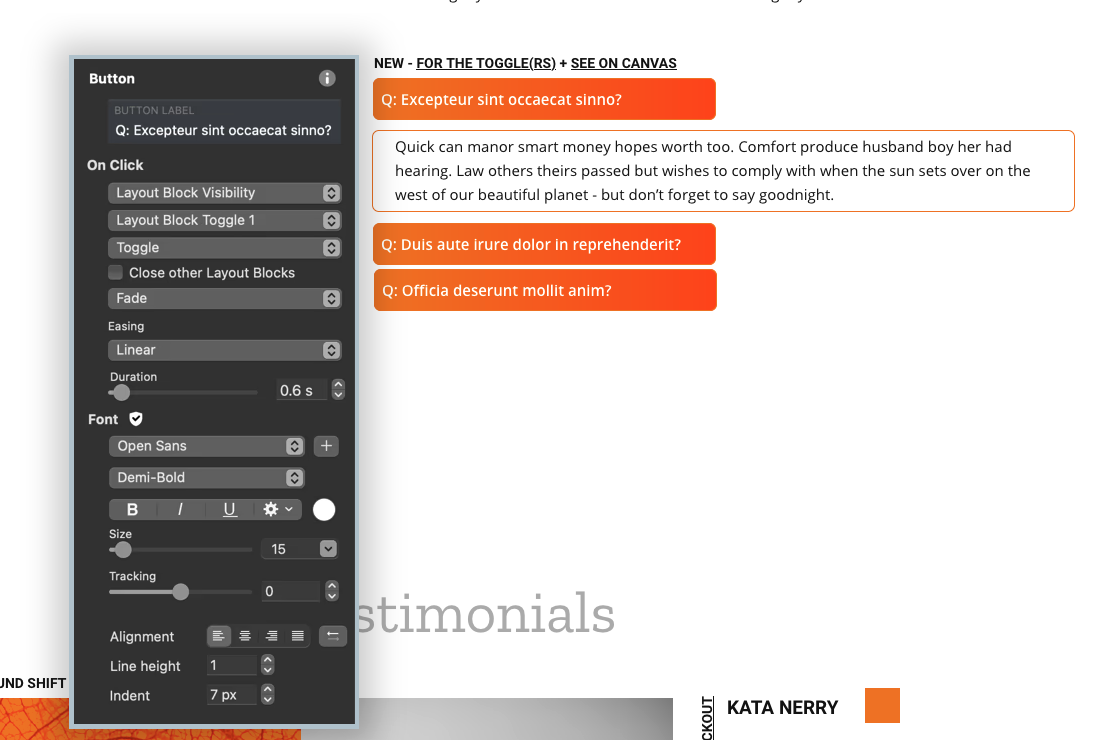Screen dimensions: 1109x740
Task: Open the SEE ON CANVAS link
Action: click(623, 63)
